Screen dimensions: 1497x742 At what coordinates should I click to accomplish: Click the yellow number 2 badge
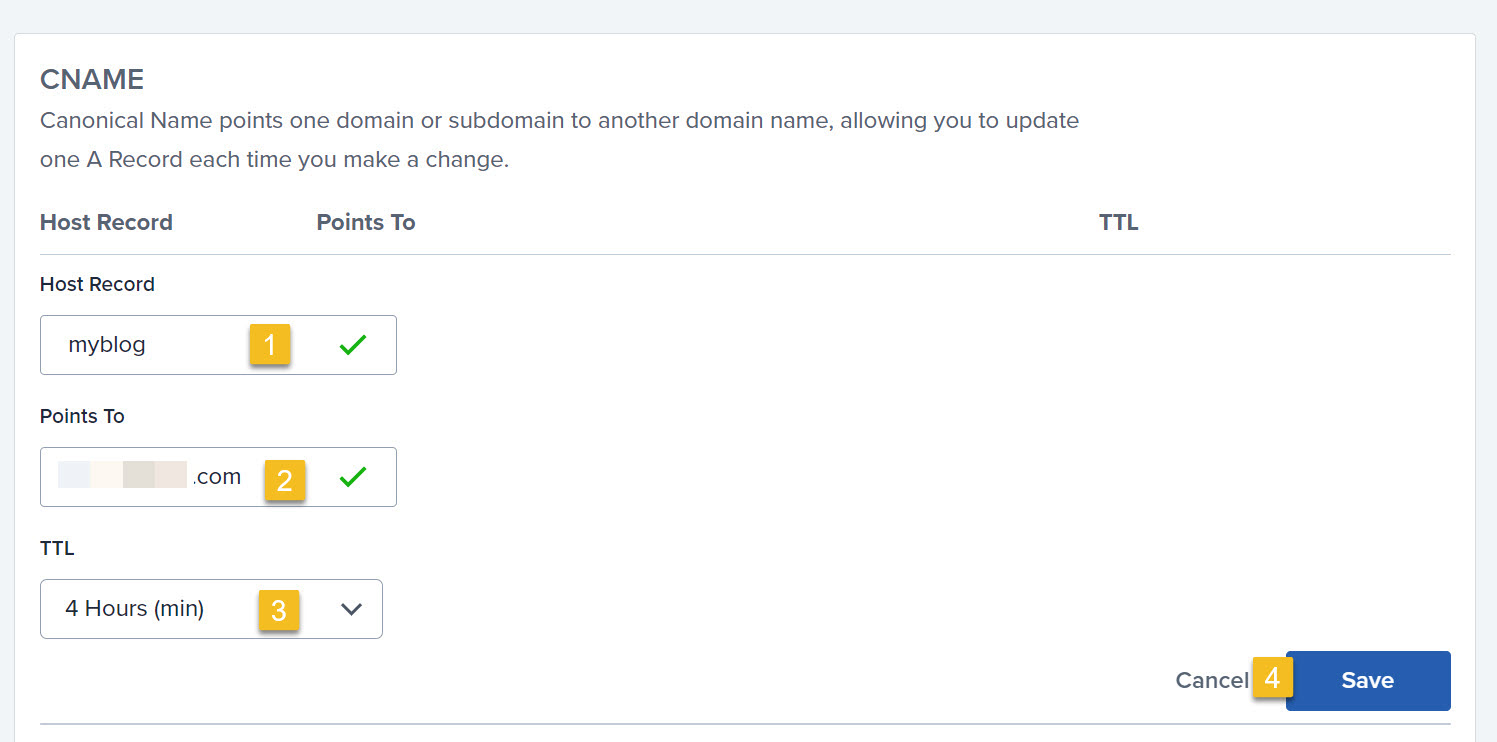coord(285,480)
